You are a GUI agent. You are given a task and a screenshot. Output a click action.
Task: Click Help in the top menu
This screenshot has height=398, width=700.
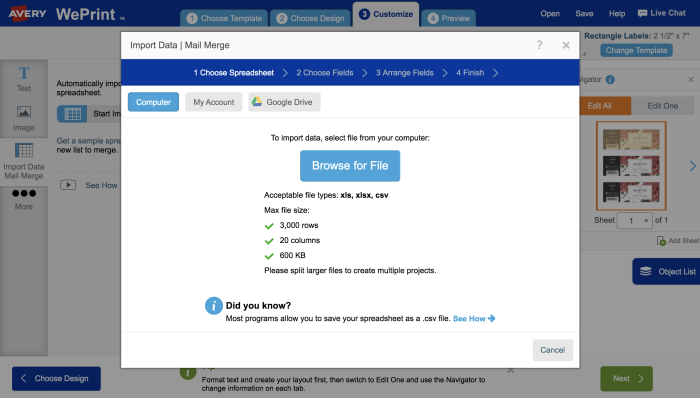coord(617,13)
